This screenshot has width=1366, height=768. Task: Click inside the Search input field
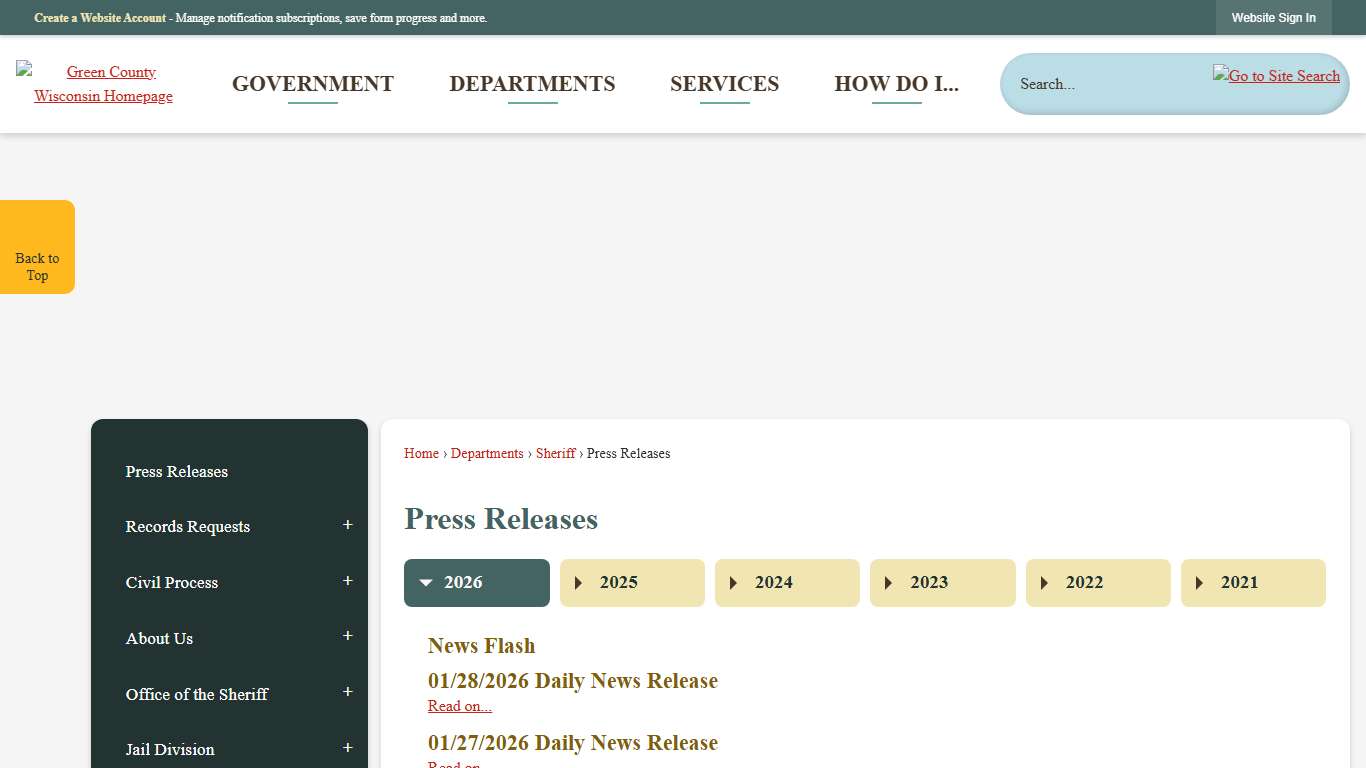click(1100, 84)
